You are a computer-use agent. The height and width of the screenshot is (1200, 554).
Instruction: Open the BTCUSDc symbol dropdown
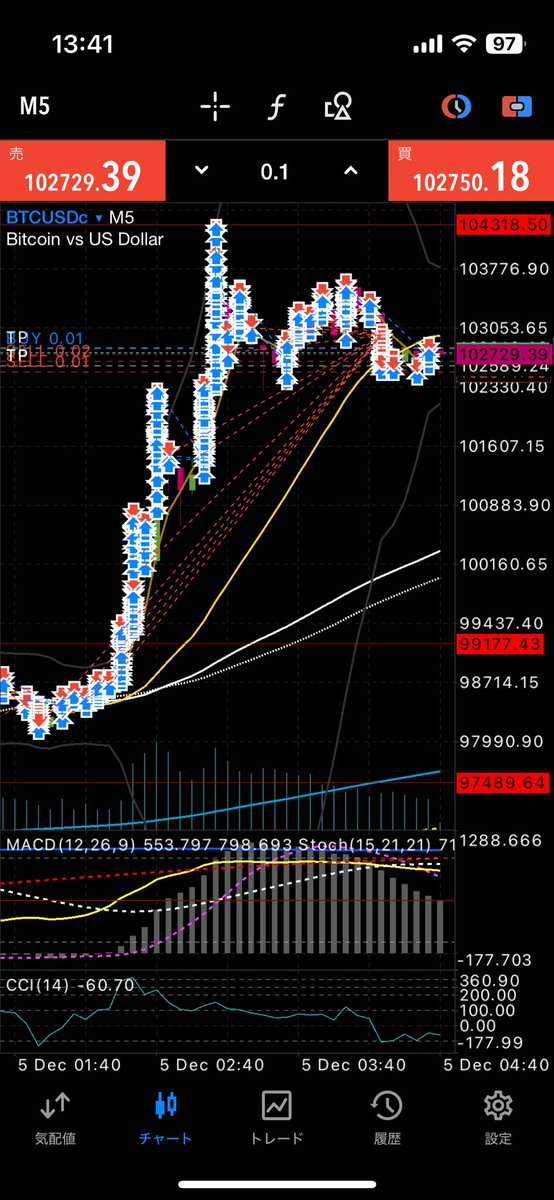coord(54,216)
